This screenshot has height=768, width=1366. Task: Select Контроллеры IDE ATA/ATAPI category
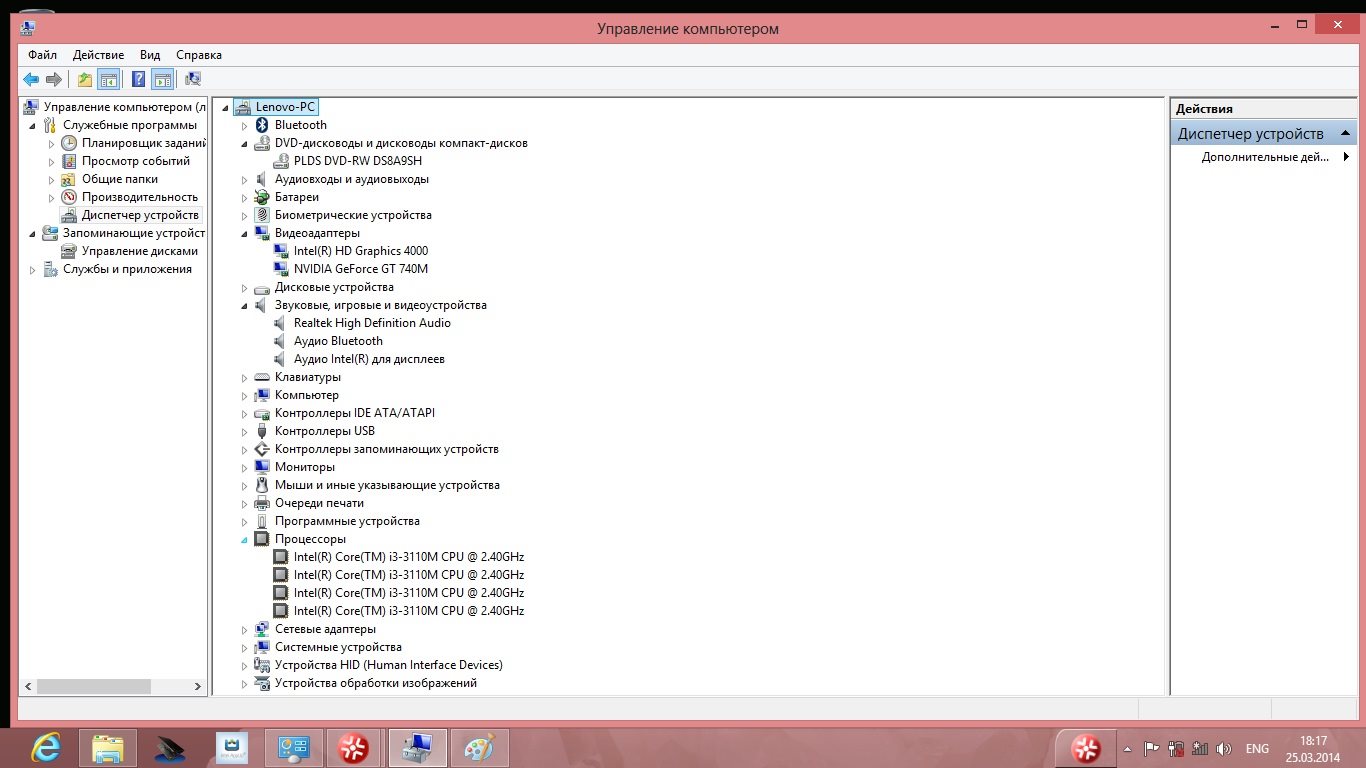pyautogui.click(x=355, y=413)
